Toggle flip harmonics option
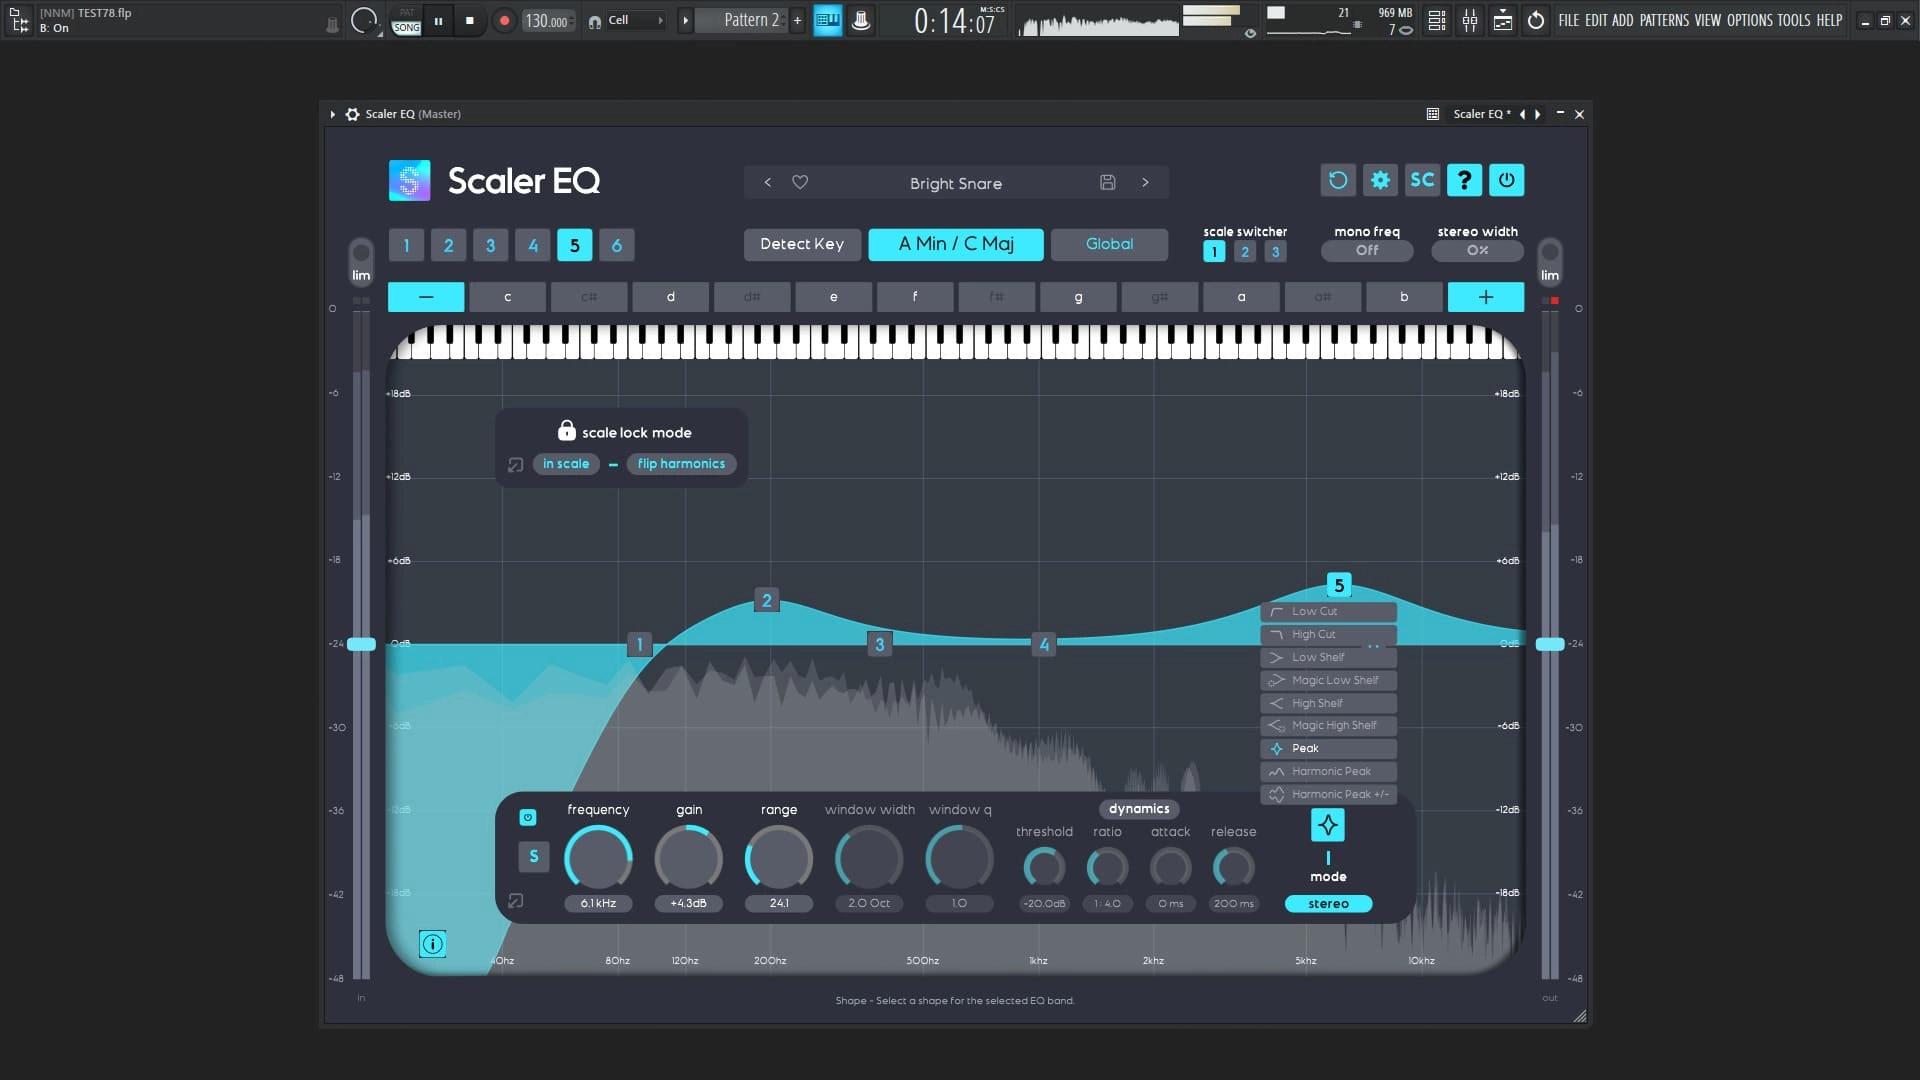 [x=681, y=464]
